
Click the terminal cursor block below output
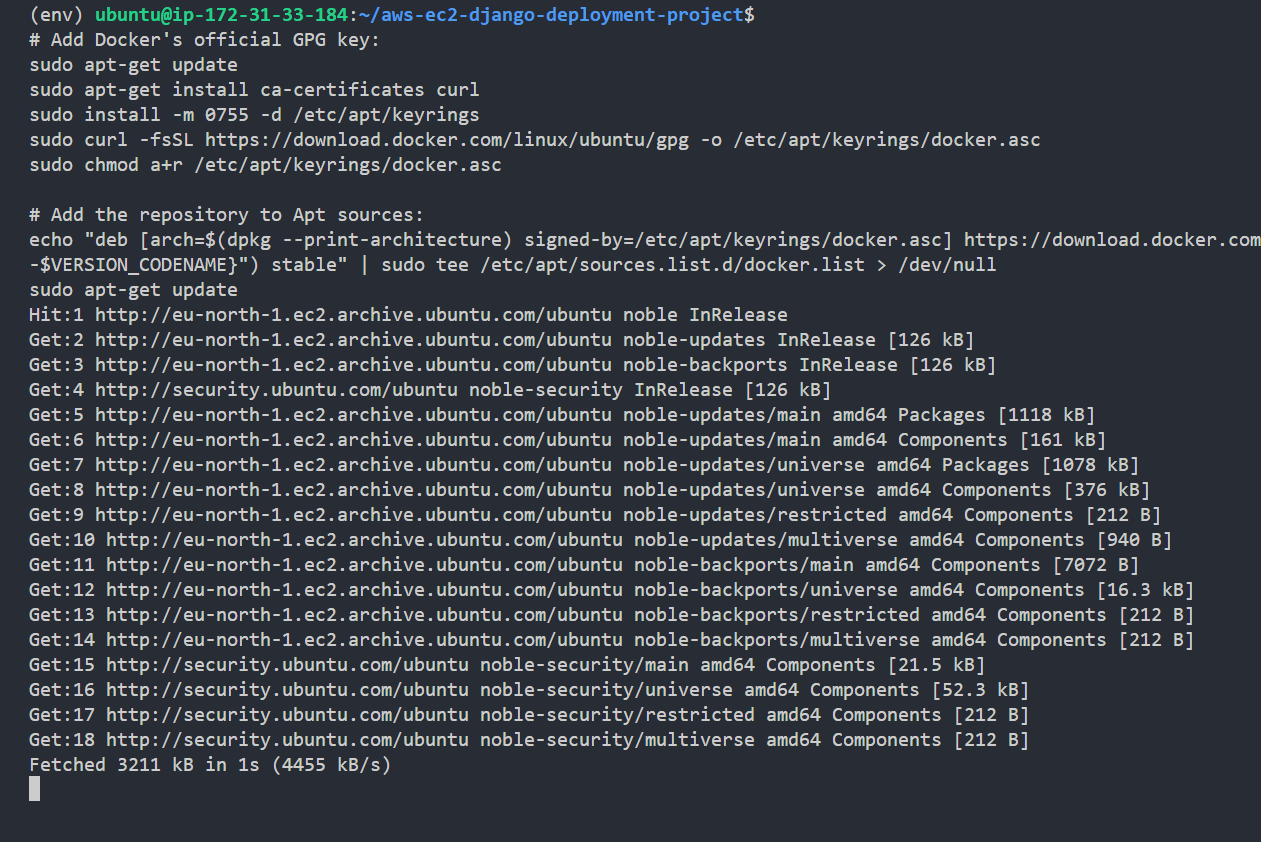[x=35, y=789]
